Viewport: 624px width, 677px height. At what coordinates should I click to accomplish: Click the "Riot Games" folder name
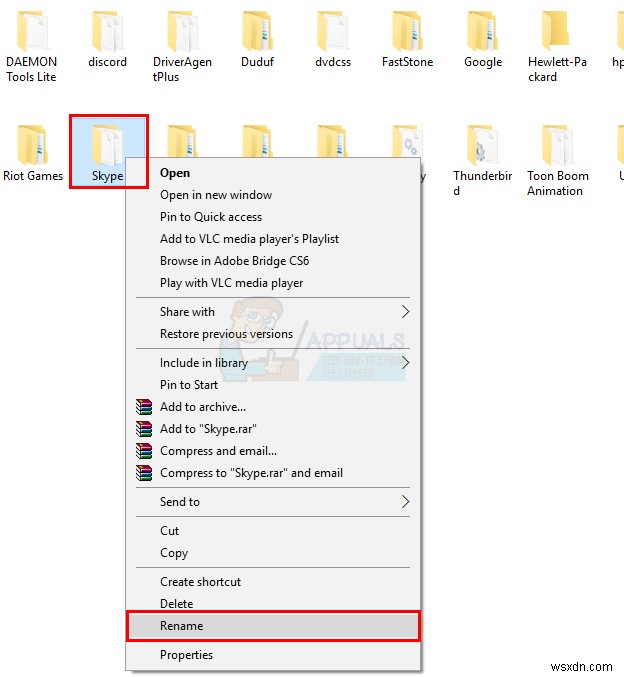tap(33, 176)
